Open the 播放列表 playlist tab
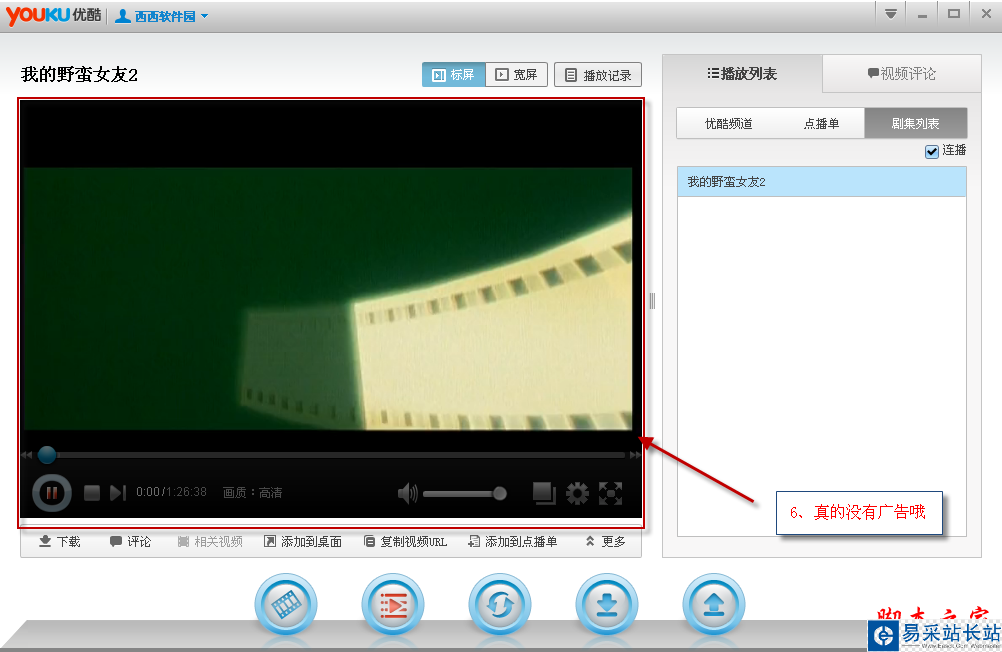The width and height of the screenshot is (1002, 652). tap(742, 74)
